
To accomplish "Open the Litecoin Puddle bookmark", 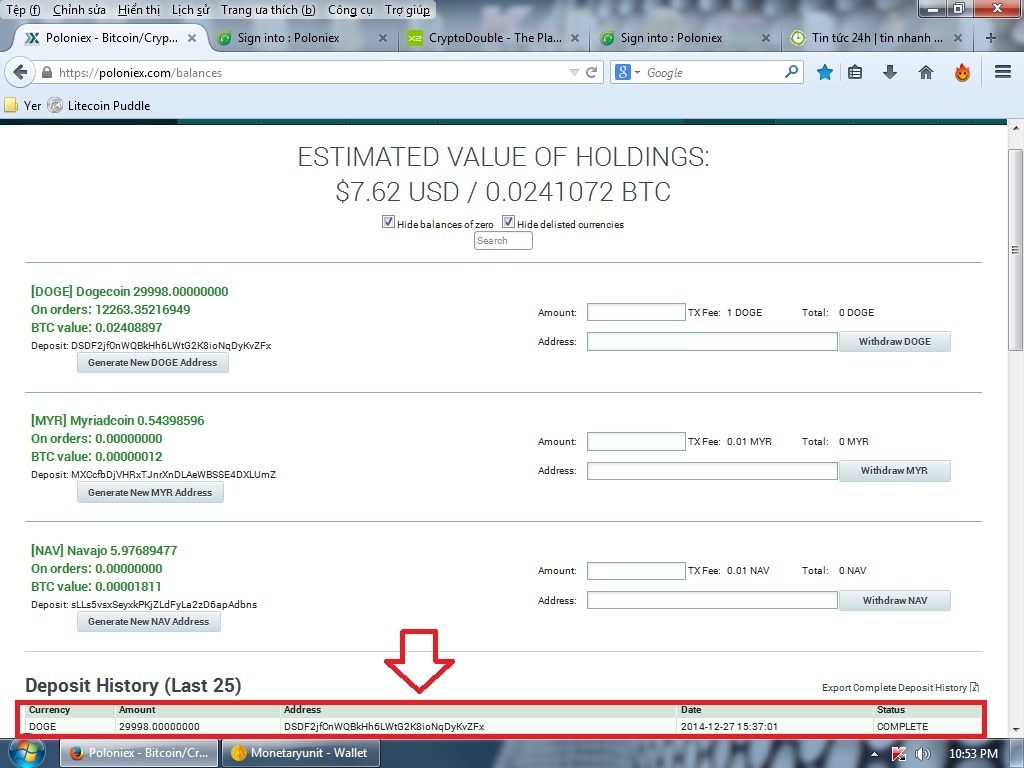I will (x=99, y=105).
